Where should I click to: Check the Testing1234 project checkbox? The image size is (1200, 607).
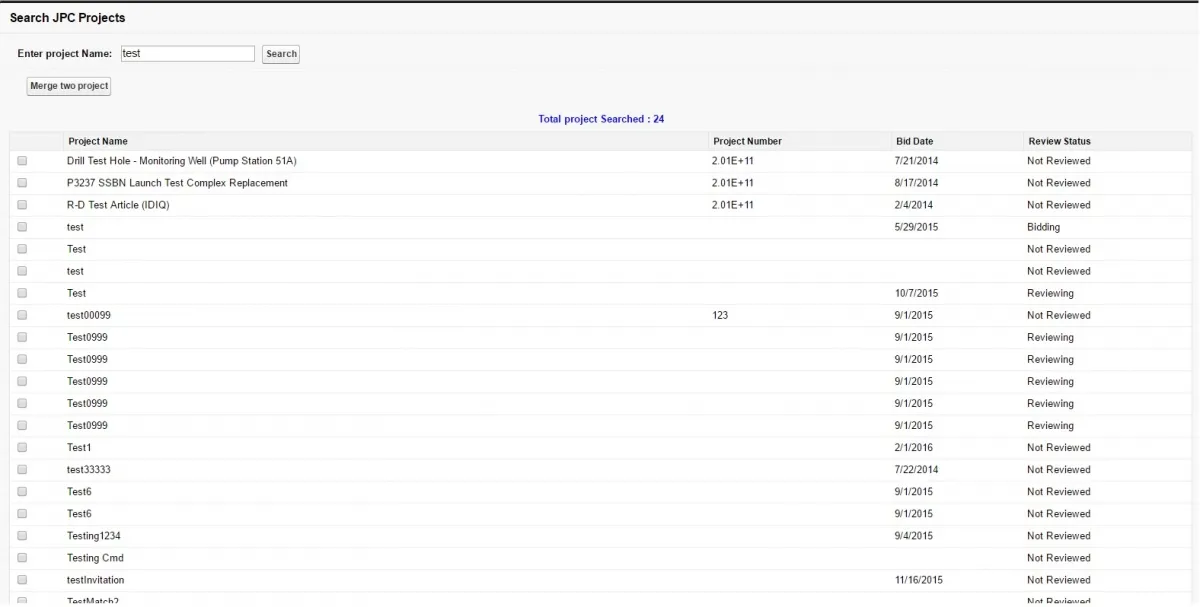click(22, 536)
